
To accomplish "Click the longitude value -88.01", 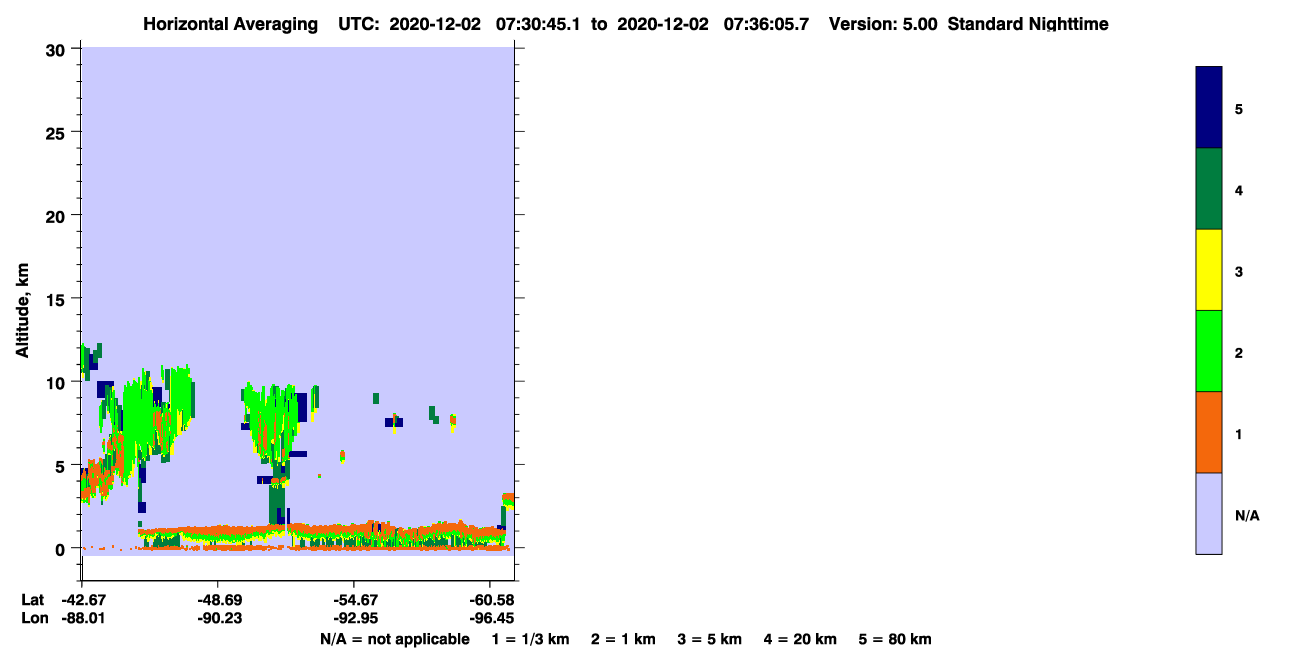I will pyautogui.click(x=82, y=618).
